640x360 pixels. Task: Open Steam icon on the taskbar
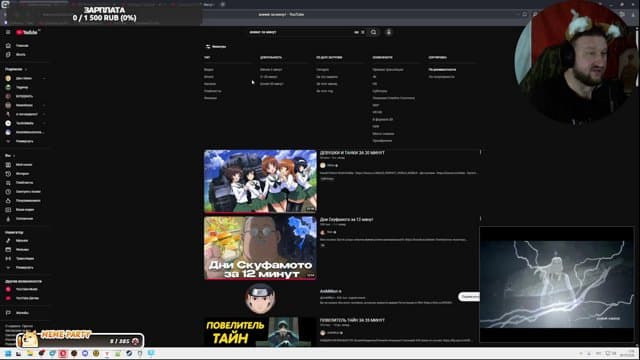(129, 353)
